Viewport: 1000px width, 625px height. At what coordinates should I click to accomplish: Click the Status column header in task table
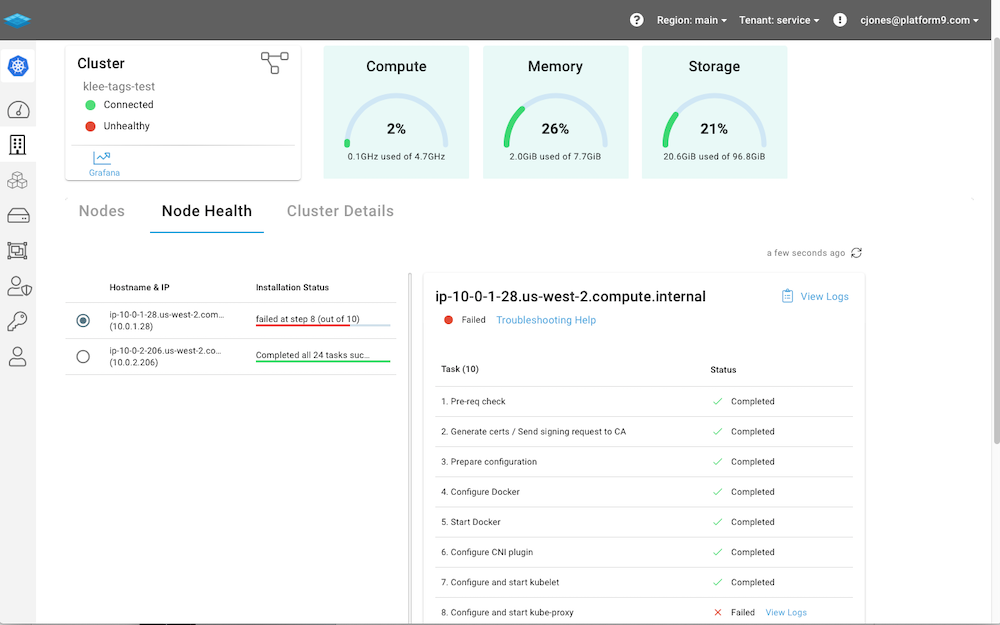[723, 370]
